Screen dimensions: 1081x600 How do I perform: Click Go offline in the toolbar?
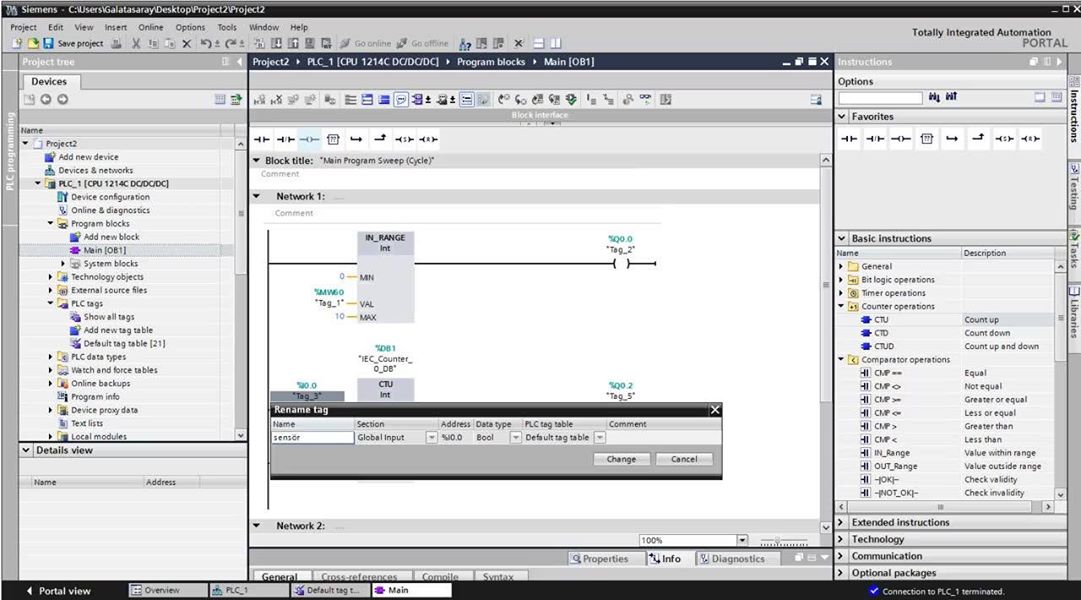pyautogui.click(x=422, y=43)
